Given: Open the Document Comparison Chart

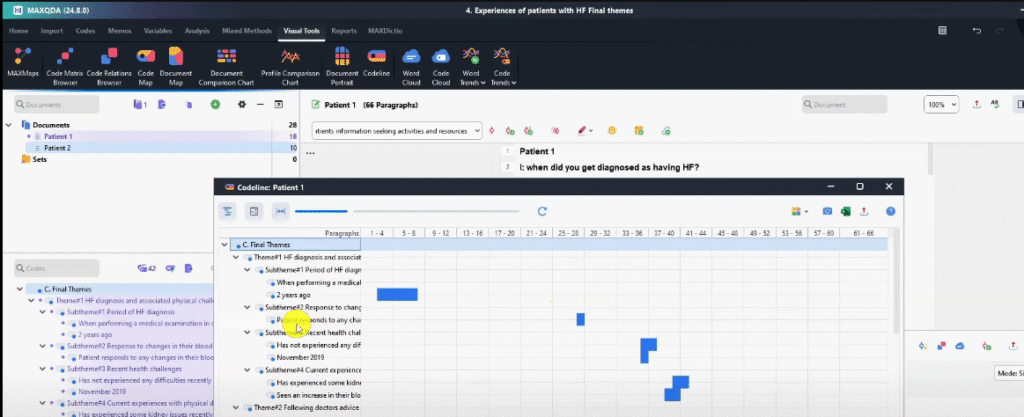Looking at the screenshot, I should coord(227,66).
